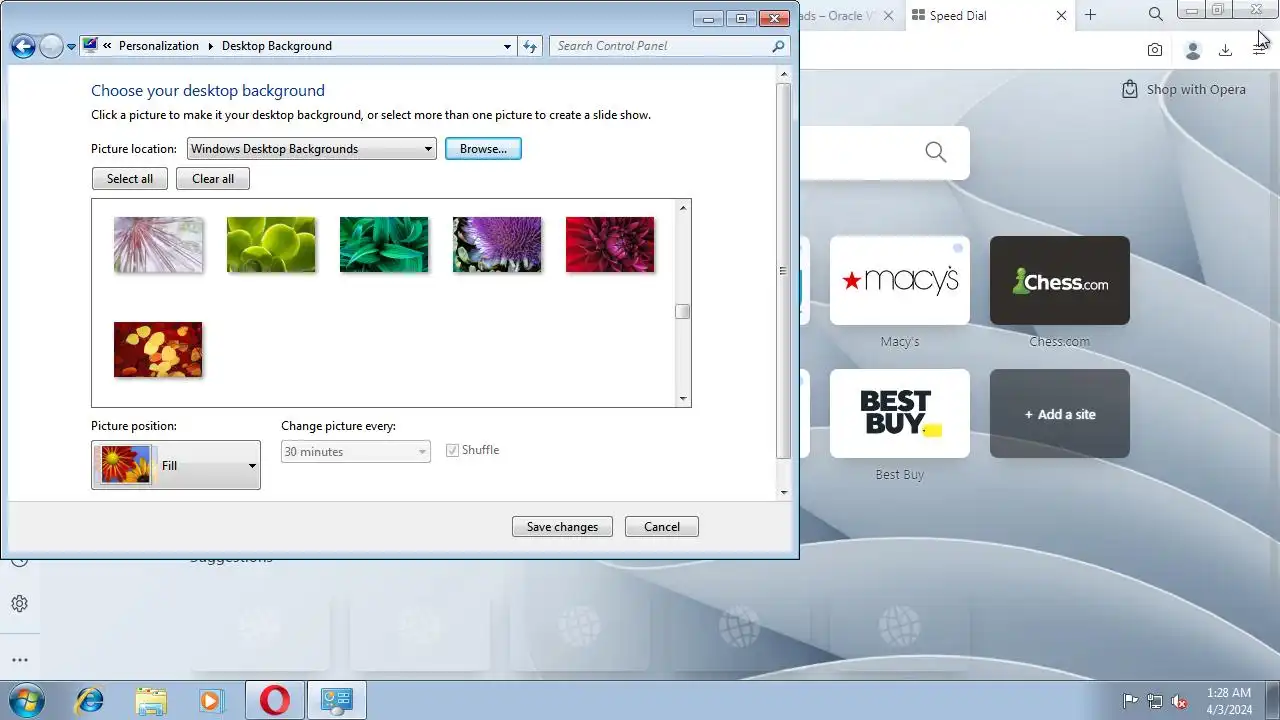Click the wallpaper list scroll up arrow
This screenshot has height=720, width=1280.
[683, 208]
